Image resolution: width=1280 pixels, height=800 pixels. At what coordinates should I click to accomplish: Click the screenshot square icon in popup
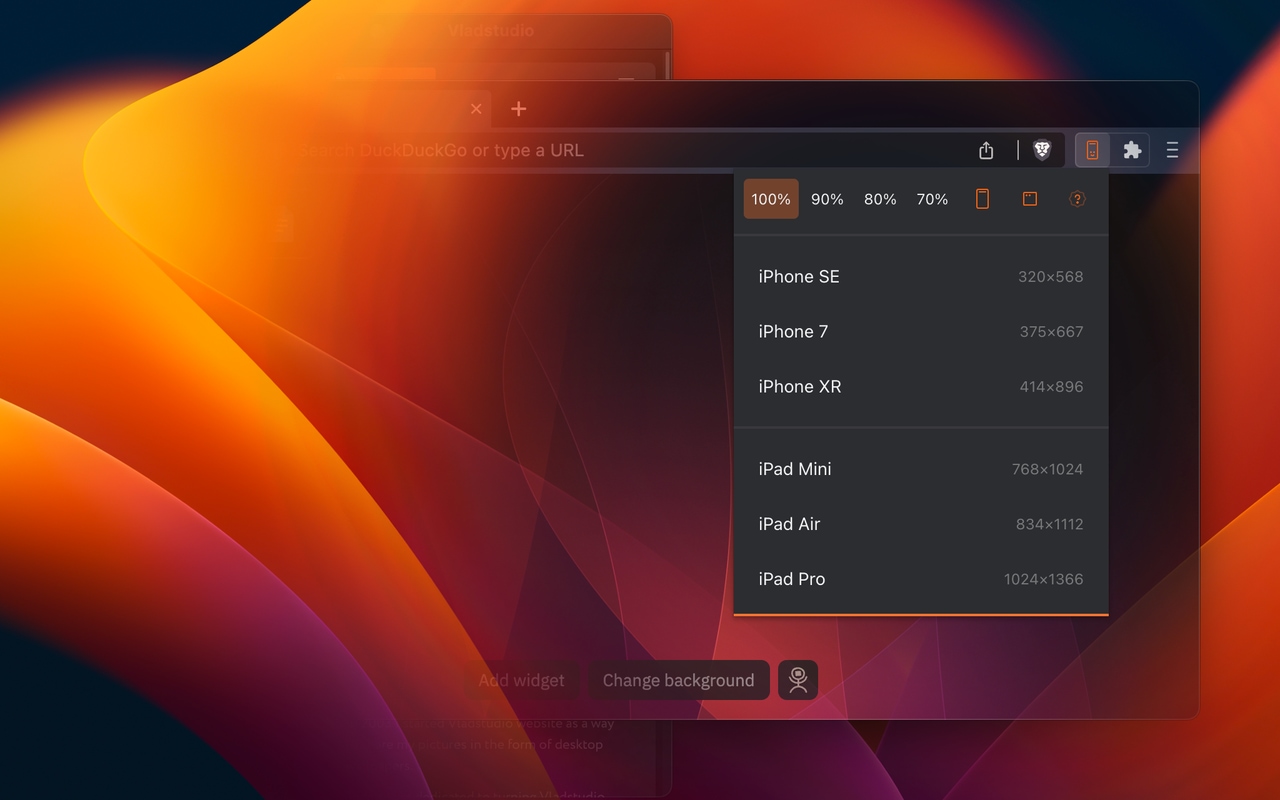click(1029, 199)
